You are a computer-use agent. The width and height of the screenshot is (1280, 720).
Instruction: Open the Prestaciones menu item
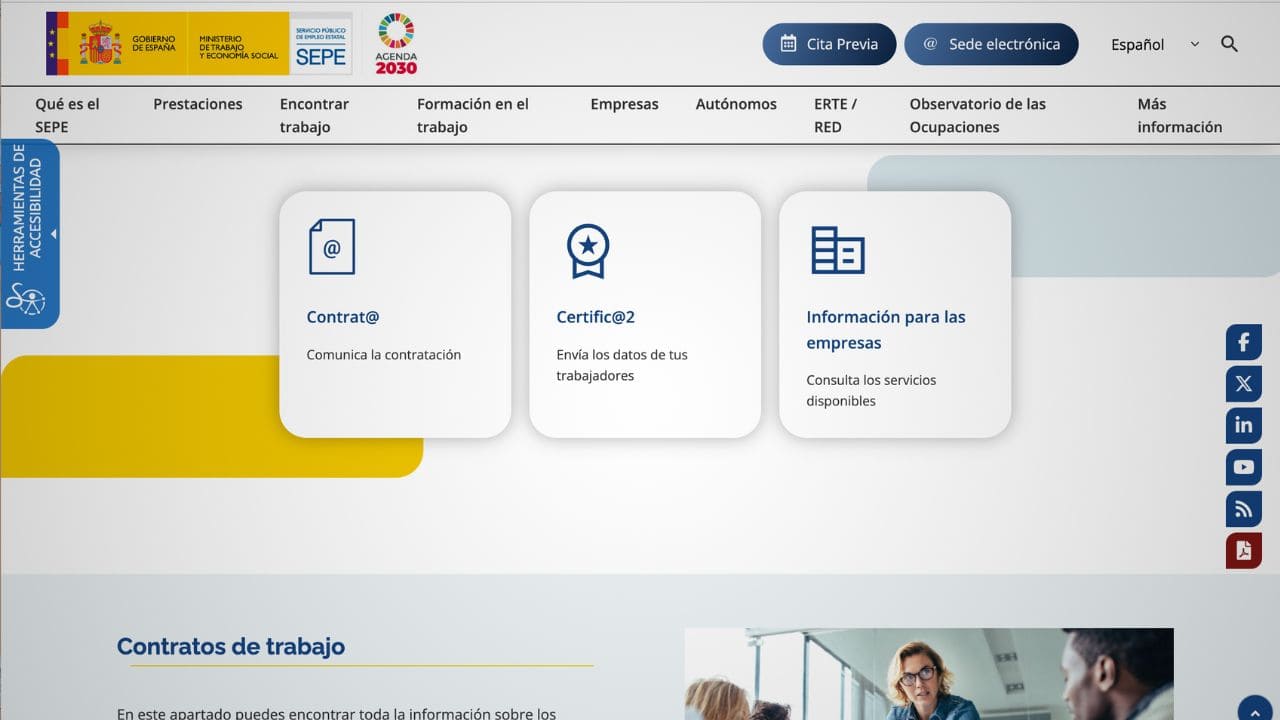tap(197, 104)
